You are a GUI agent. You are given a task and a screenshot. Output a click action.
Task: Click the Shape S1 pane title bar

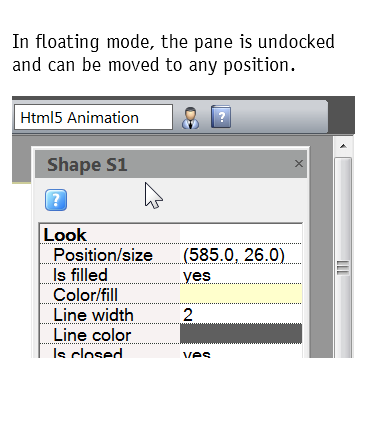(x=171, y=164)
